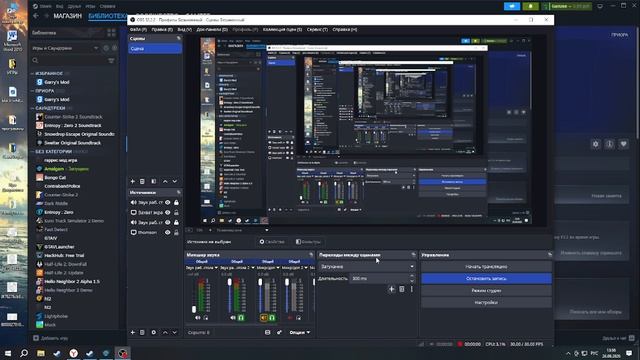Image resolution: width=640 pixels, height=360 pixels.
Task: Toggle the lock on the bottom source in the list
Action: pyautogui.click(x=176, y=232)
